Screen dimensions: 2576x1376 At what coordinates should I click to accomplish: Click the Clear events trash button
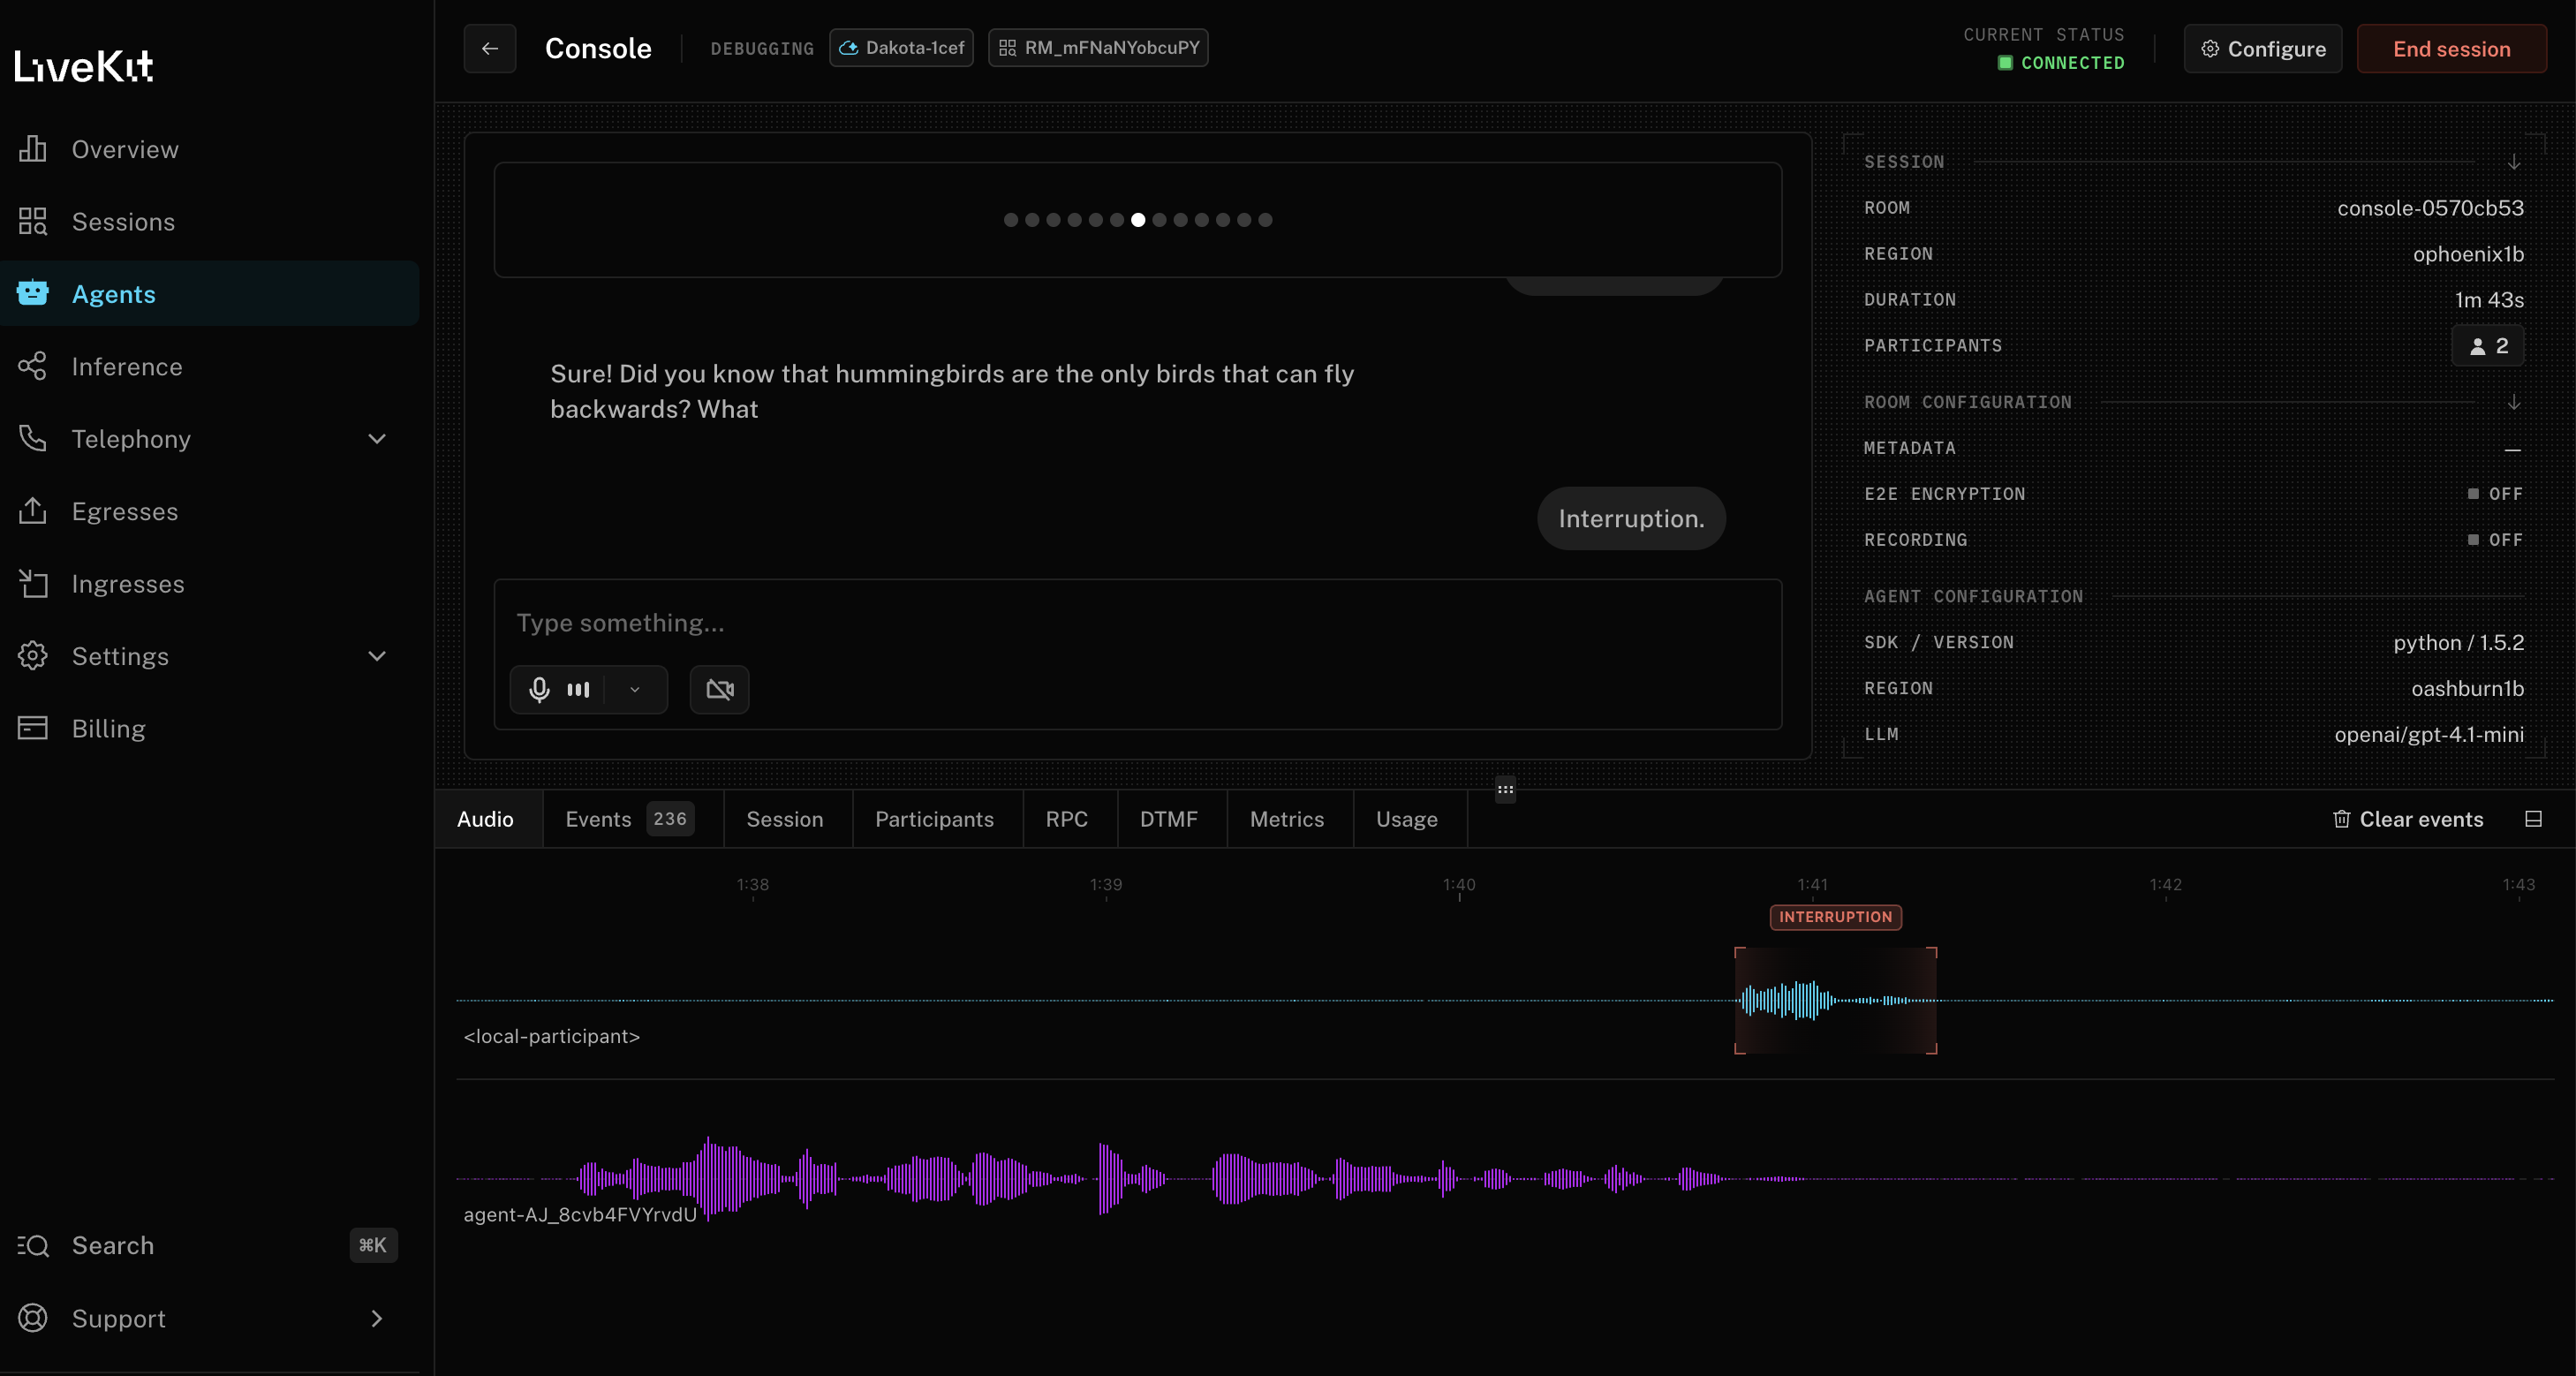coord(2407,819)
